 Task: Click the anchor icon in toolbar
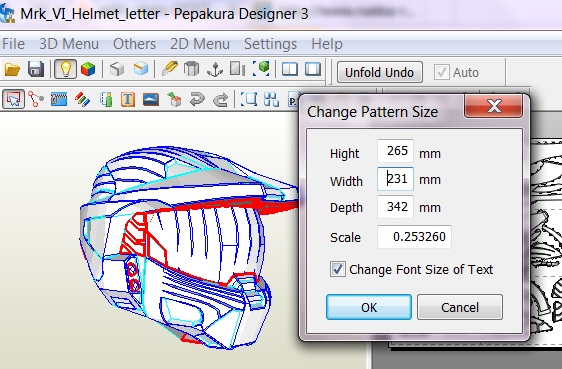tap(215, 69)
